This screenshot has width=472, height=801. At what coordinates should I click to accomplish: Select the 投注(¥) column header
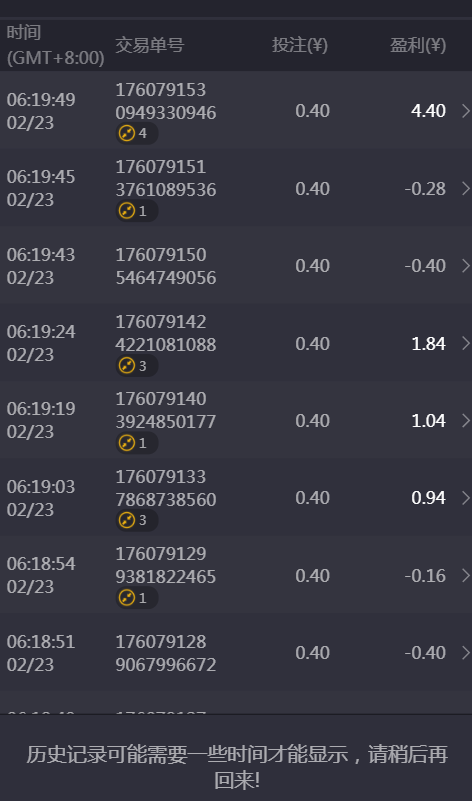coord(300,45)
